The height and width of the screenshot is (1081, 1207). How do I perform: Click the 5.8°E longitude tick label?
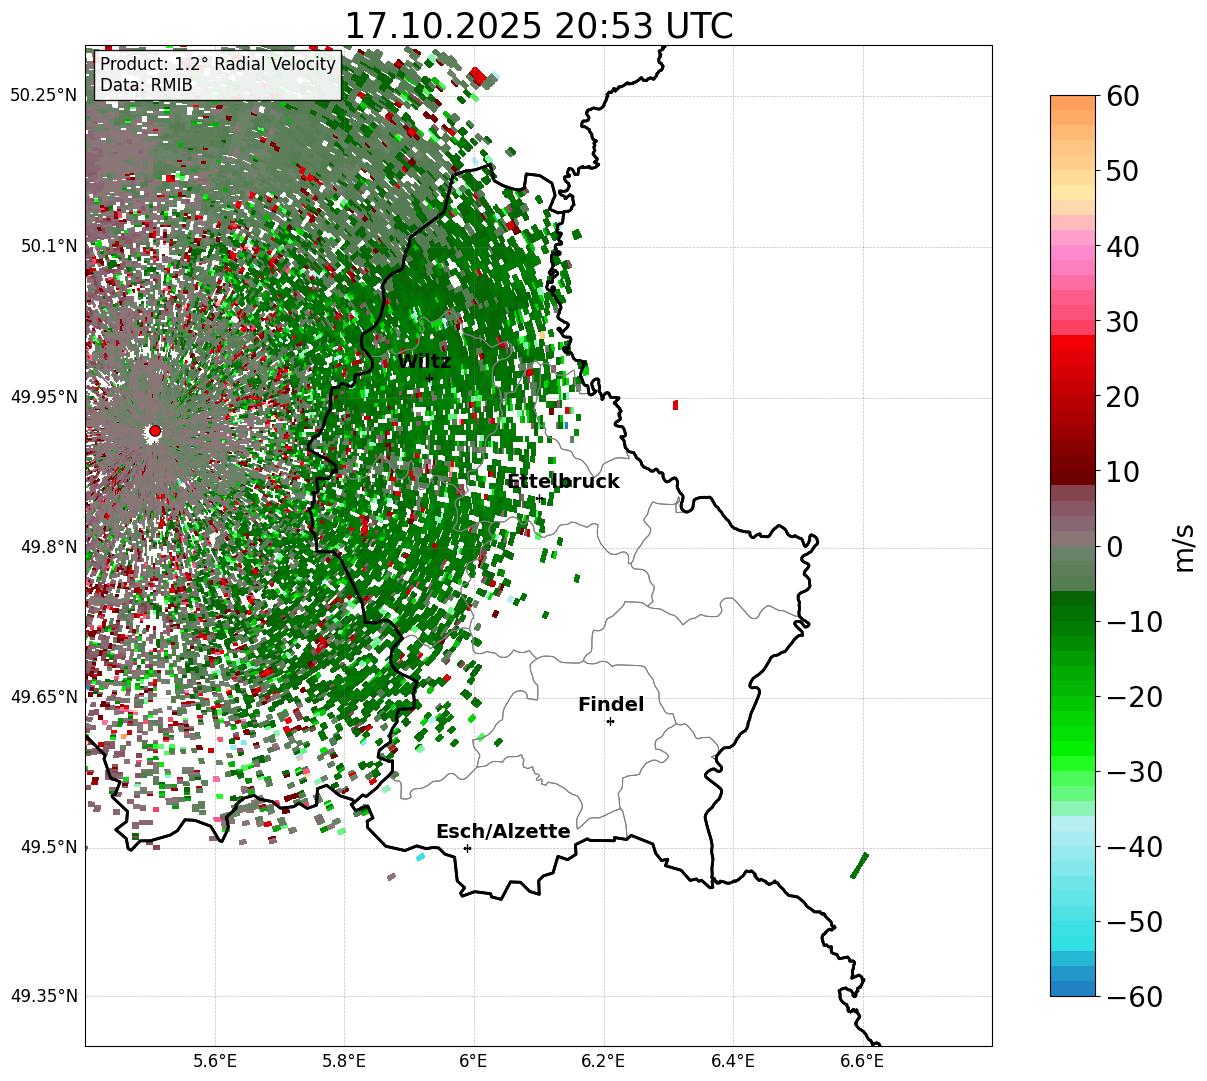[x=344, y=1061]
